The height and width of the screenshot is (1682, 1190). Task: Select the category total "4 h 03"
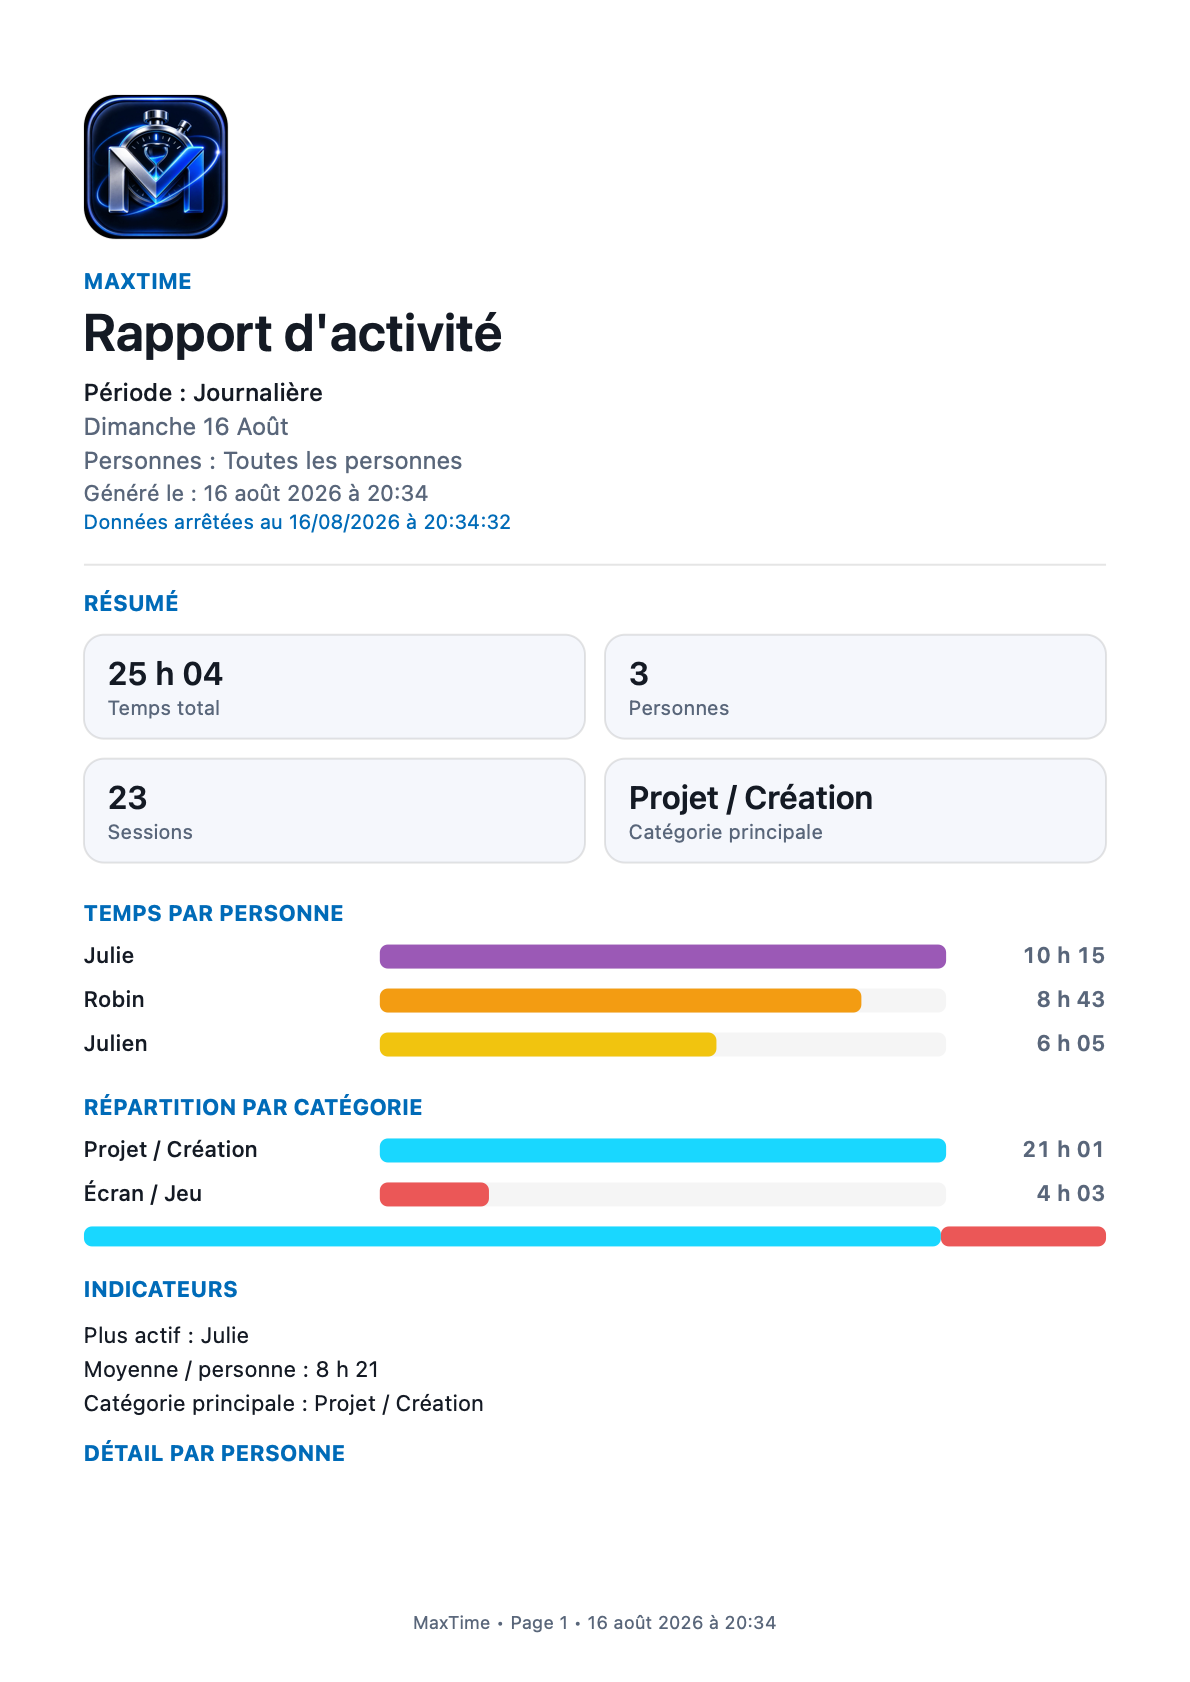[x=1070, y=1194]
